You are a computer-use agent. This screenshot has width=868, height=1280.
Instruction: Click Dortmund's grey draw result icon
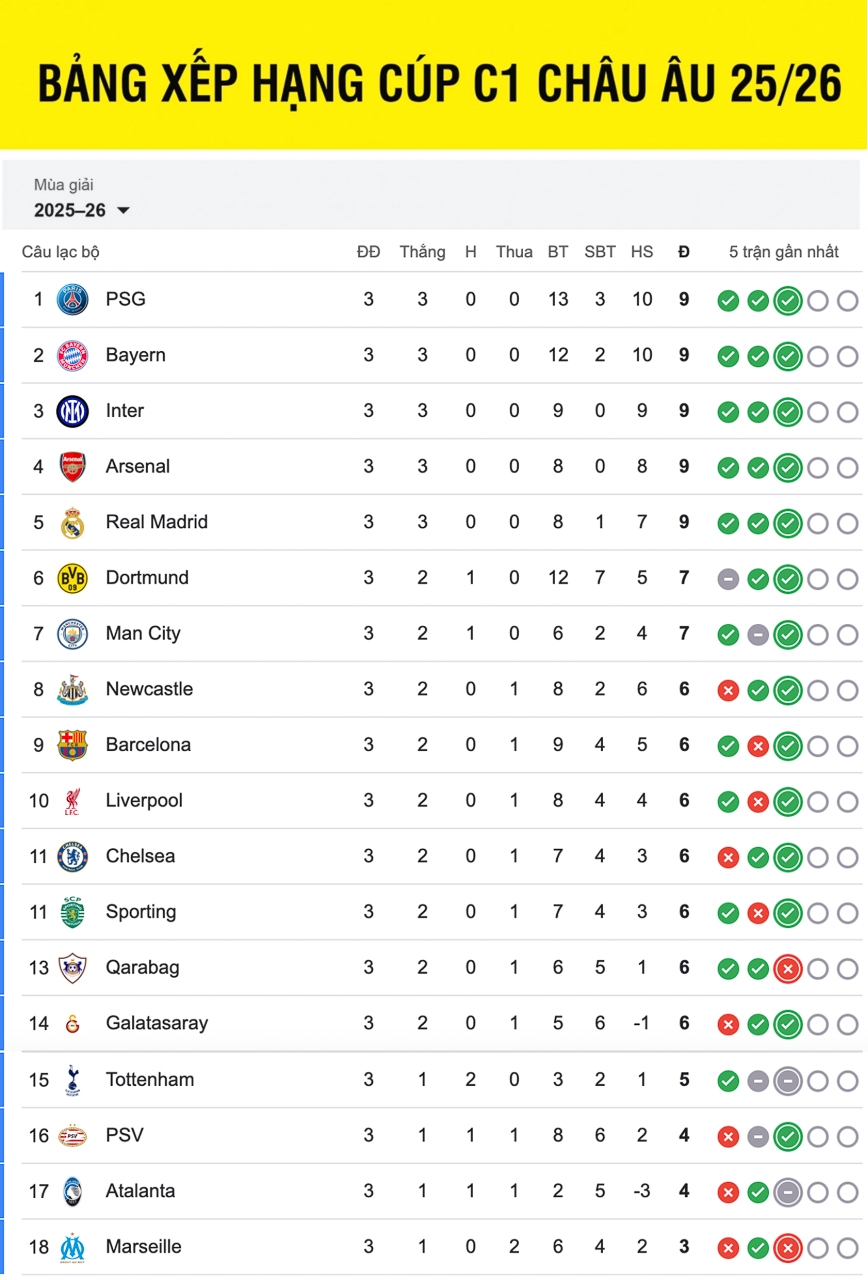coord(728,579)
